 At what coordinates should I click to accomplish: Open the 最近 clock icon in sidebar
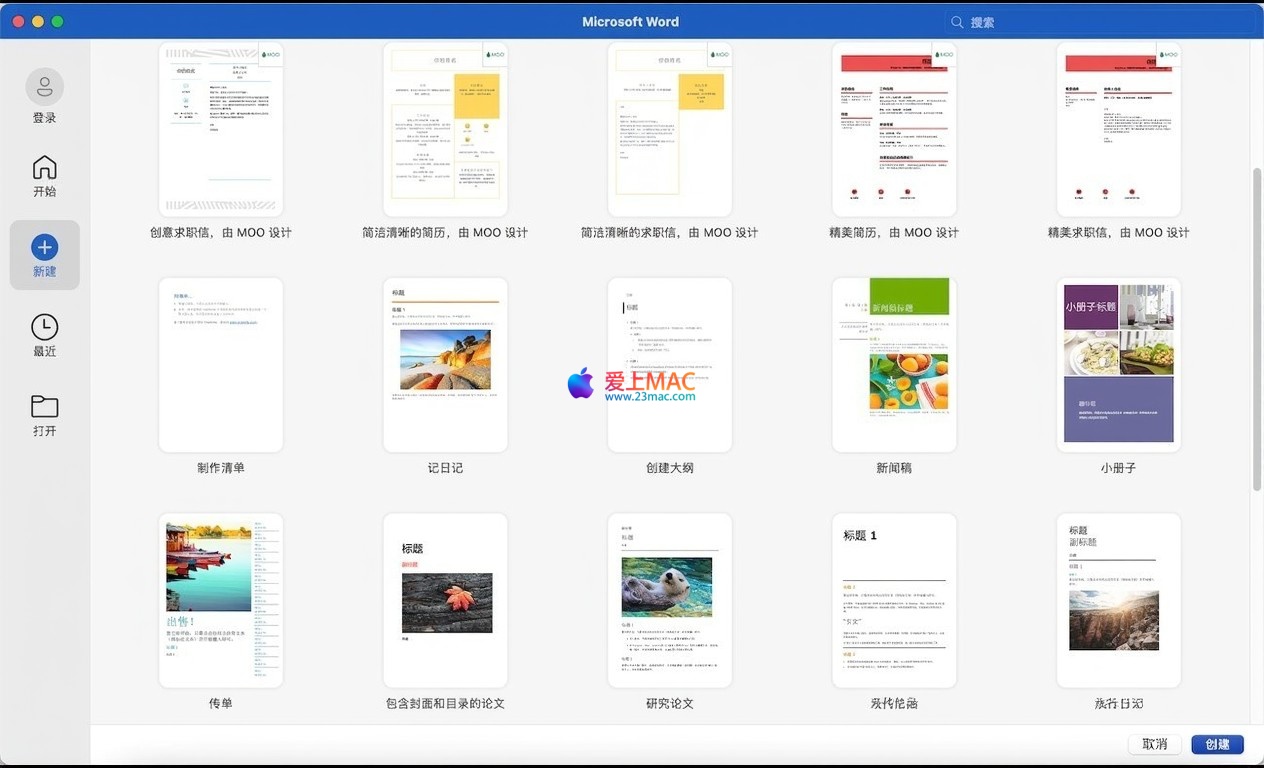[x=44, y=327]
